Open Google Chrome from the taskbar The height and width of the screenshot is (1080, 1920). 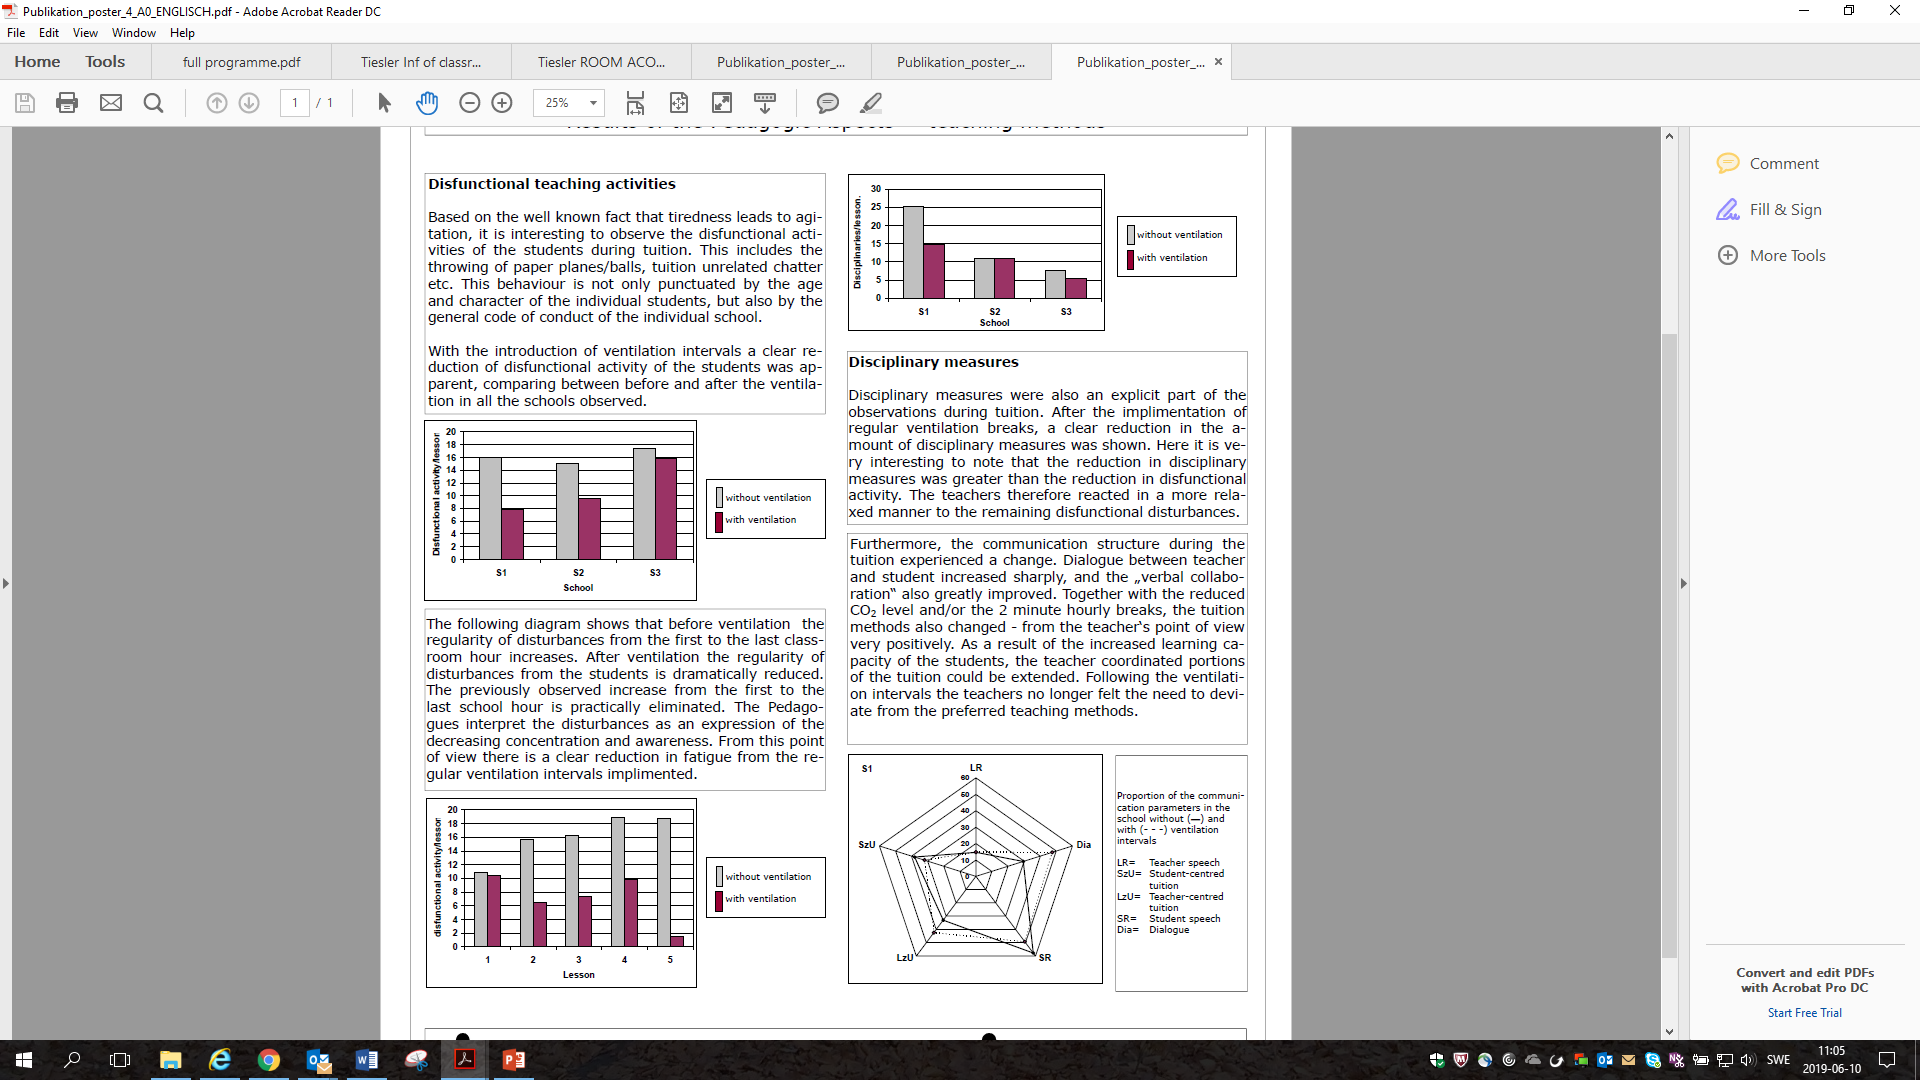tap(268, 1060)
